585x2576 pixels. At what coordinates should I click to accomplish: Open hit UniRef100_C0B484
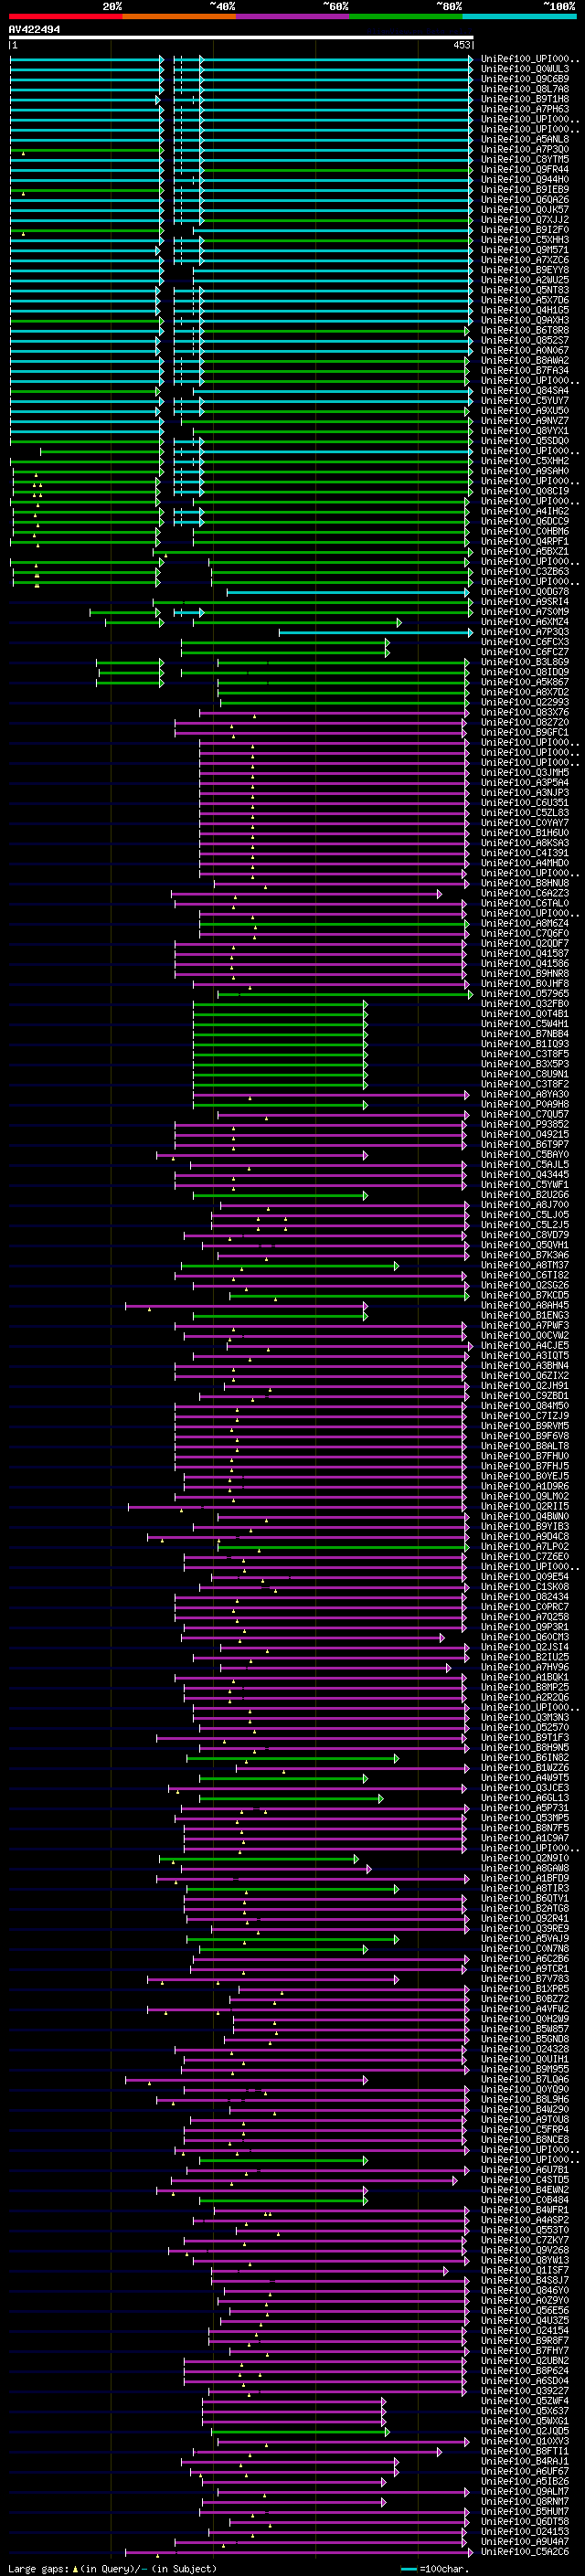525,2199
